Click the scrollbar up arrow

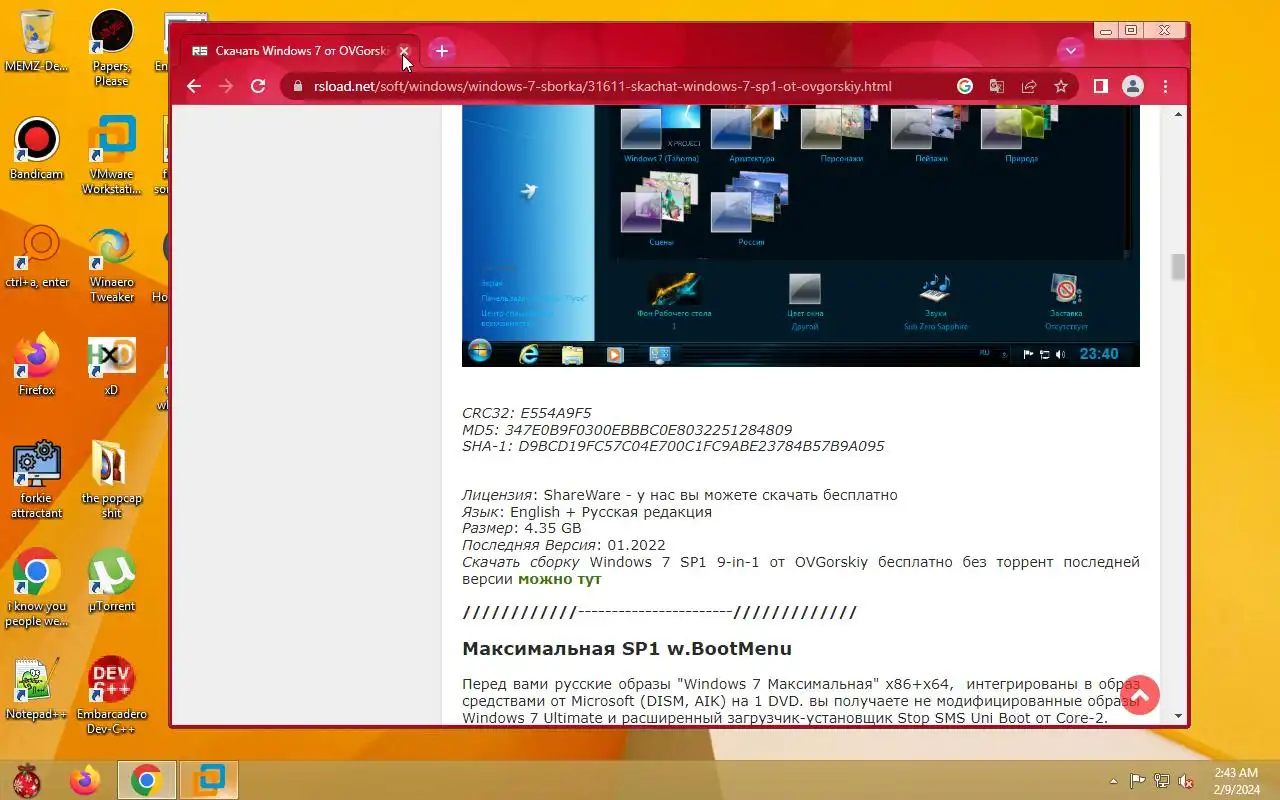(1178, 113)
